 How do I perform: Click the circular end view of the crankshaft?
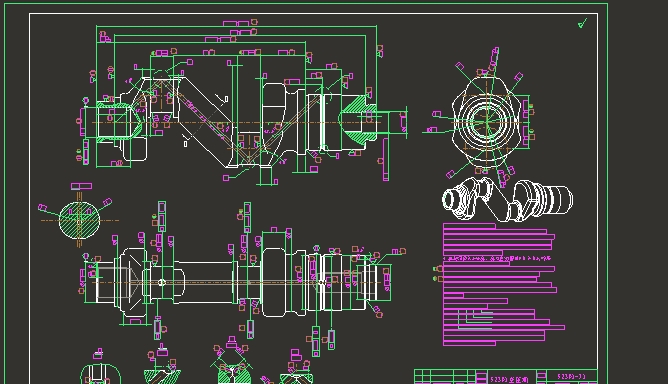[x=487, y=121]
